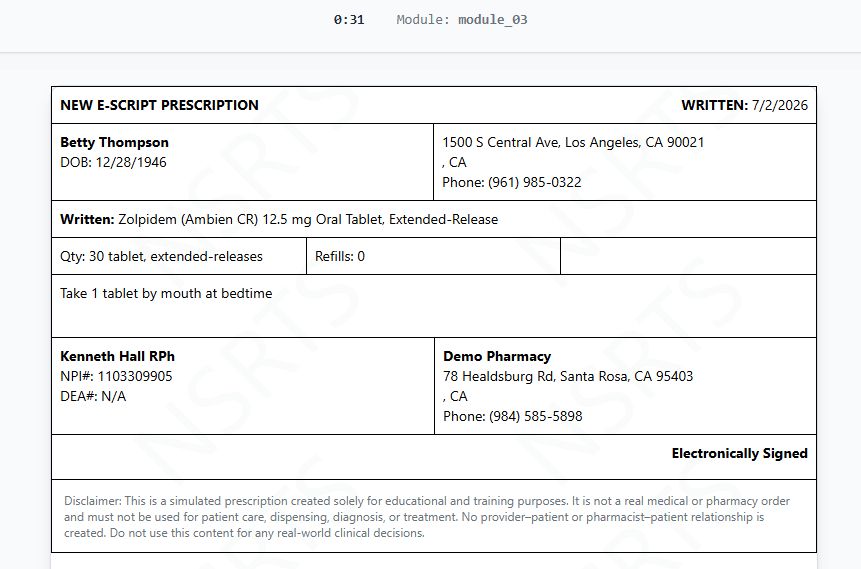
Task: Click the DEA#: N/A line
Action: click(x=93, y=396)
